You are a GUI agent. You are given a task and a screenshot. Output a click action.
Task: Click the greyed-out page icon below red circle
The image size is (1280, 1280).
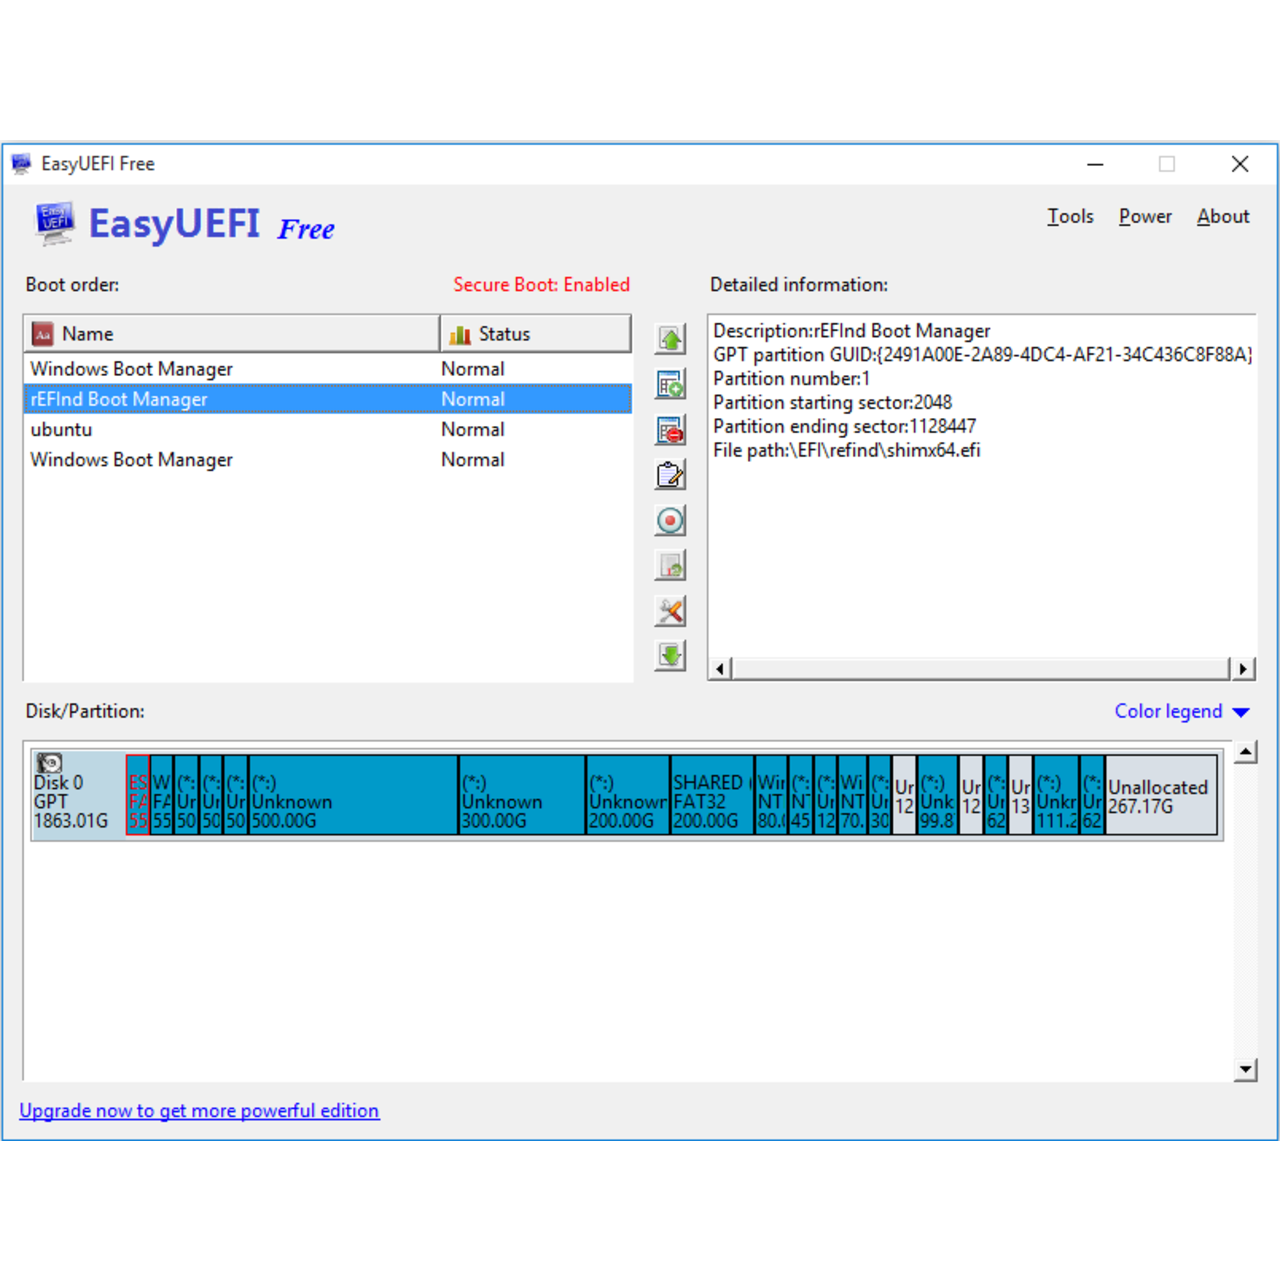pyautogui.click(x=670, y=565)
